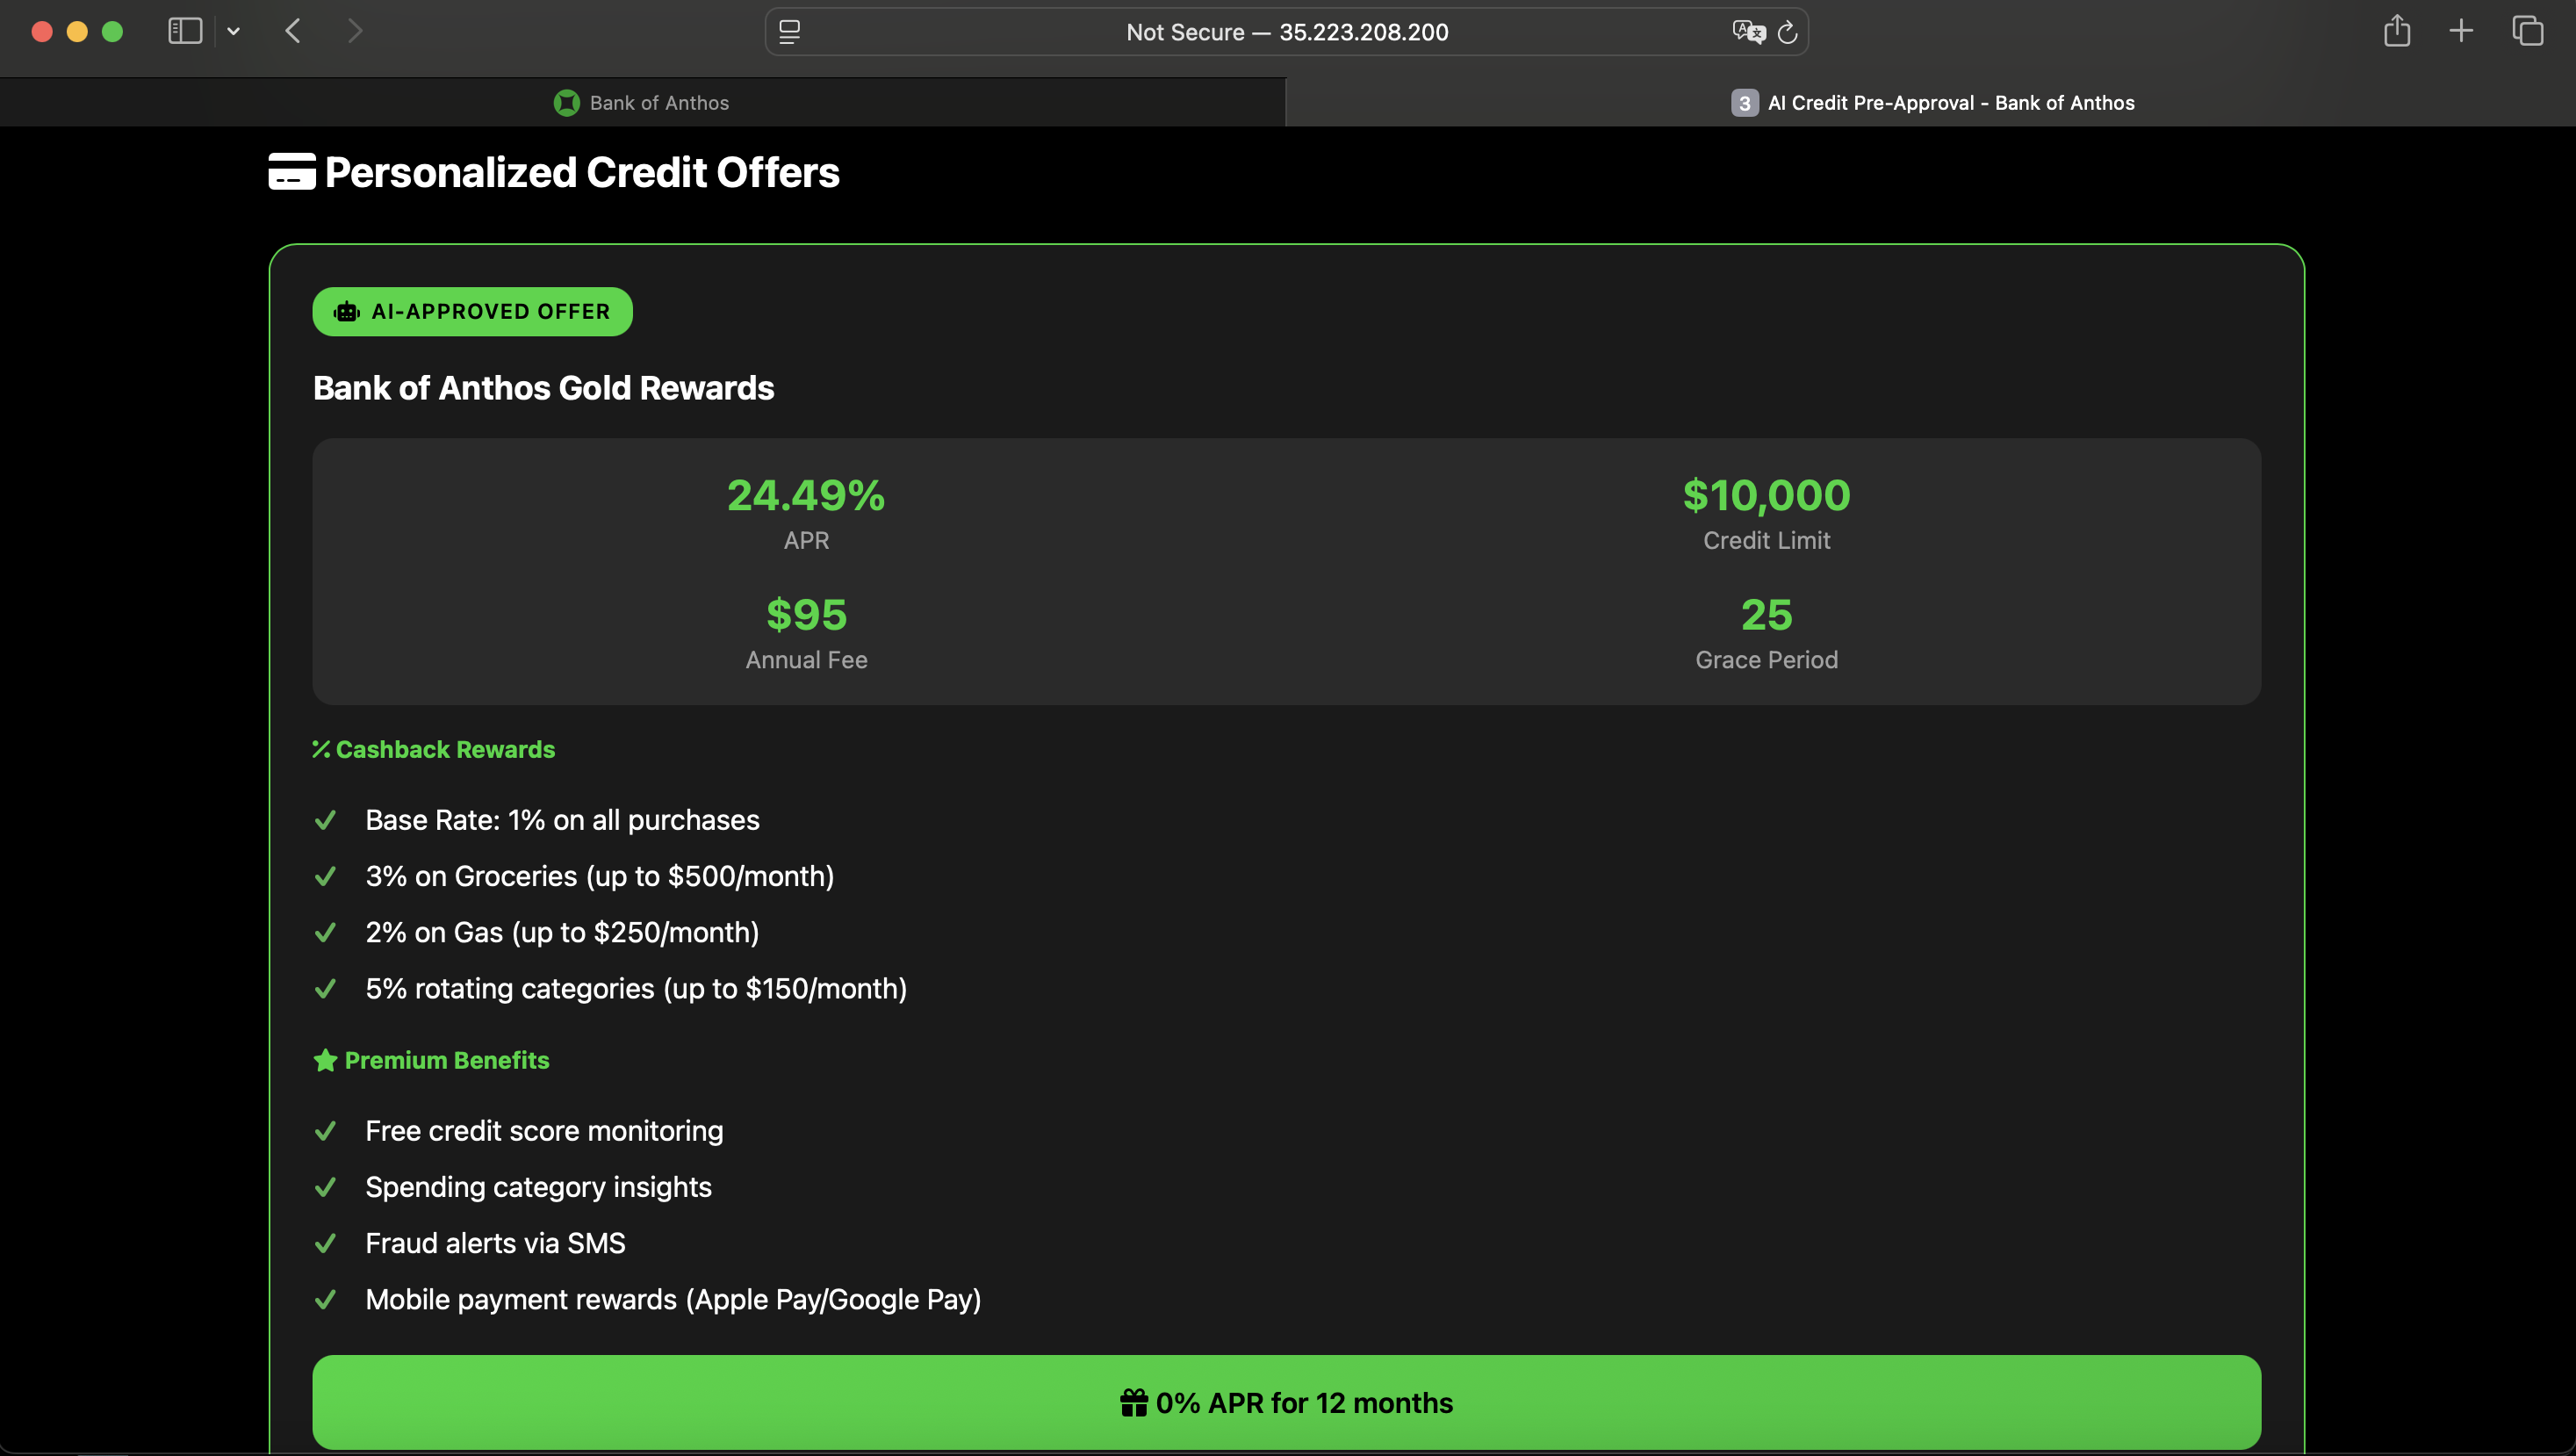Show tab overview
This screenshot has height=1456, width=2576.
[x=2527, y=31]
